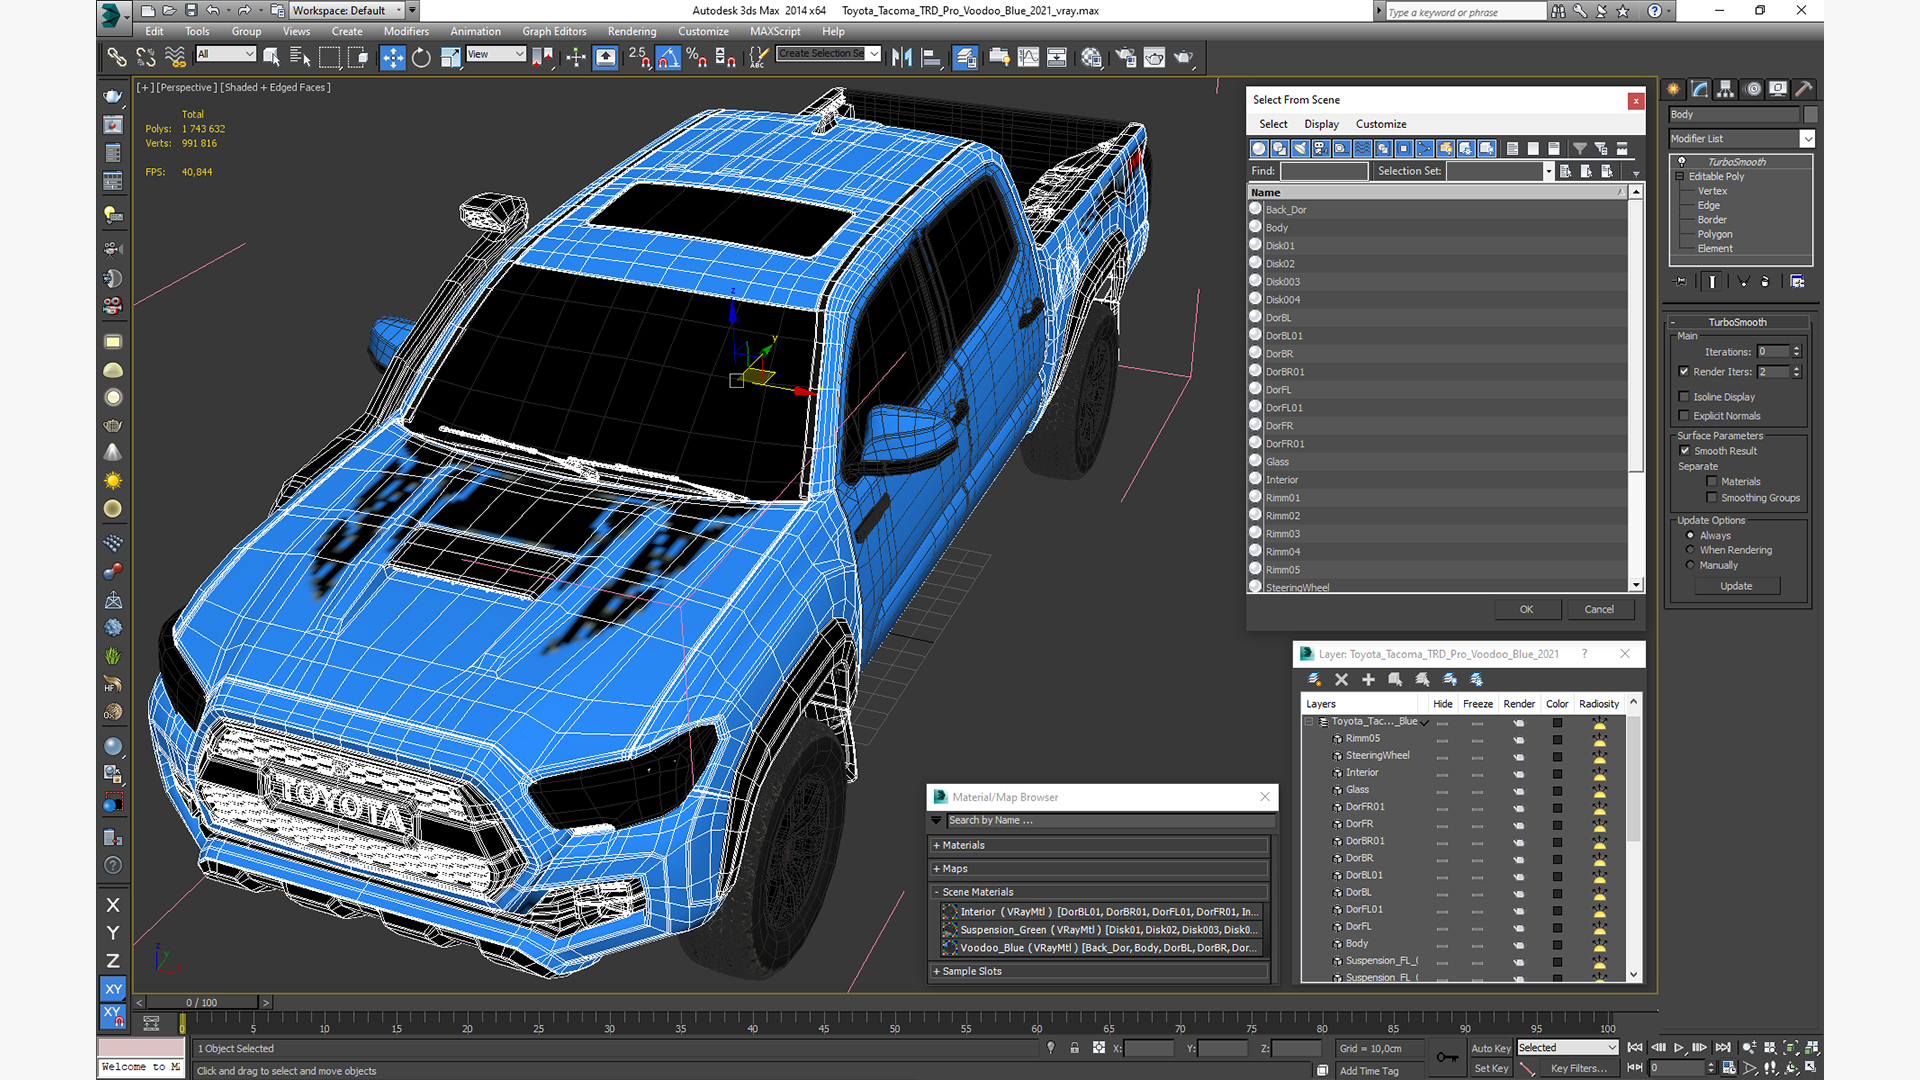The height and width of the screenshot is (1080, 1920).
Task: Open the Modifier List dropdown
Action: [x=1807, y=139]
